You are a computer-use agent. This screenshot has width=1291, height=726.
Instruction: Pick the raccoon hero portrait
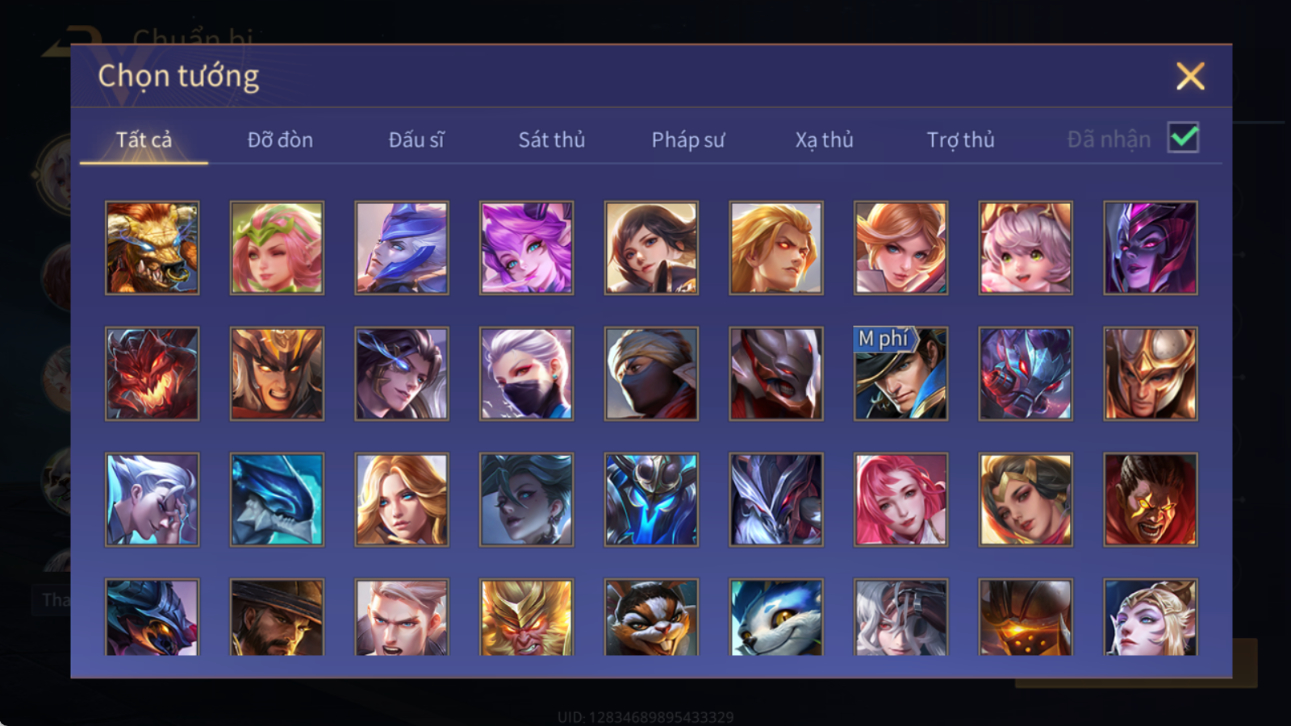(651, 617)
